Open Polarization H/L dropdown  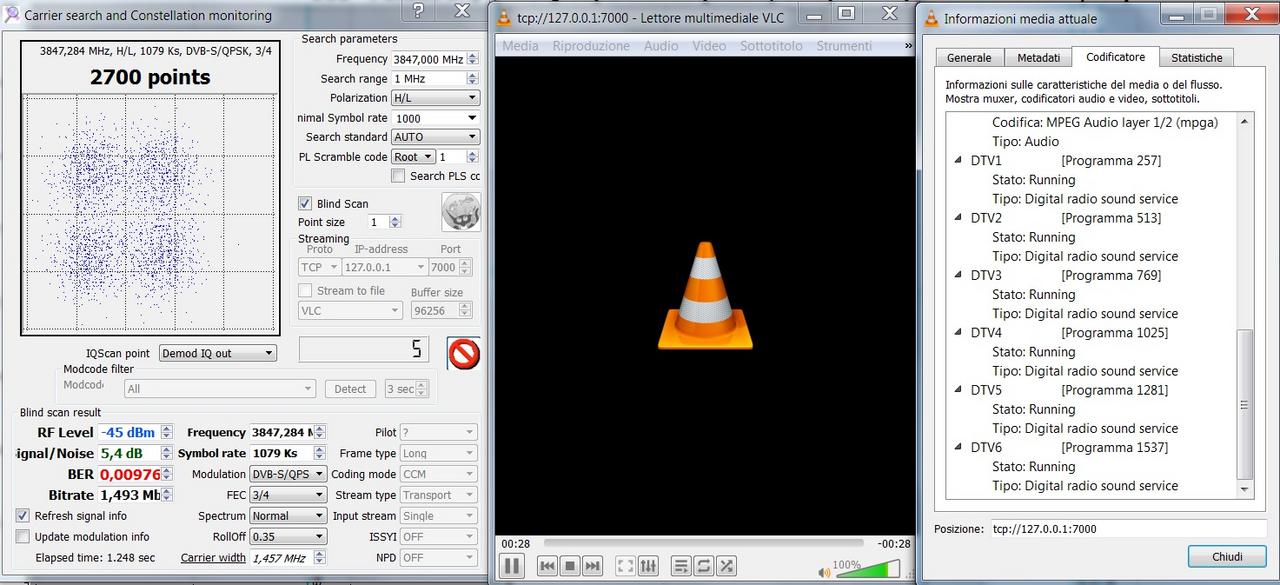coord(435,98)
